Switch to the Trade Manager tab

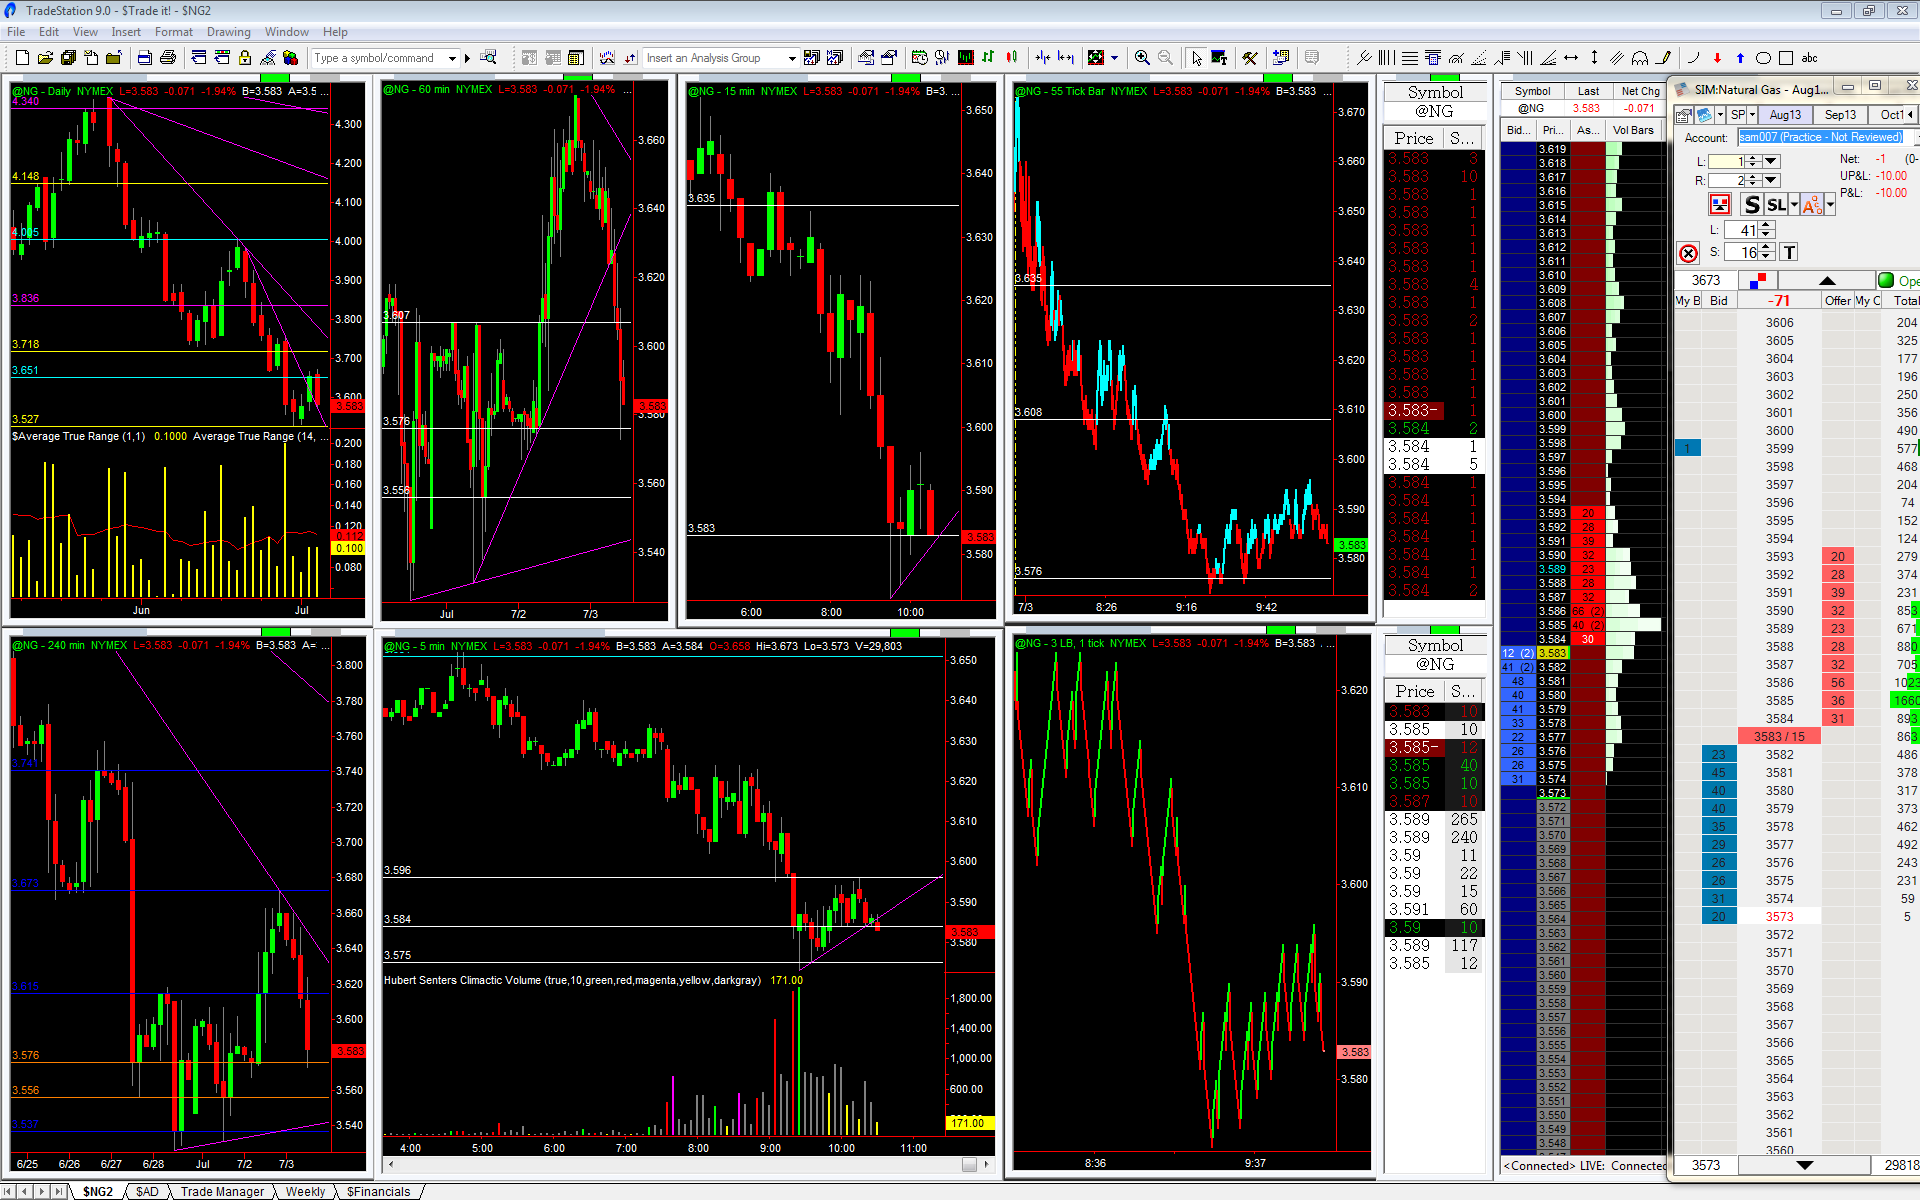pyautogui.click(x=222, y=1191)
